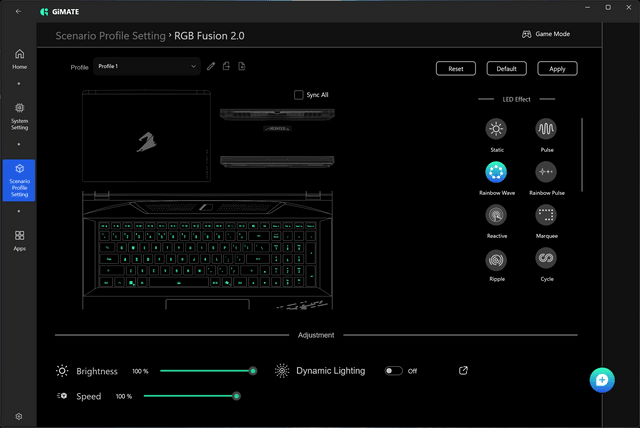This screenshot has height=428, width=640.
Task: Toggle the Dynamic Lighting switch
Action: point(393,371)
